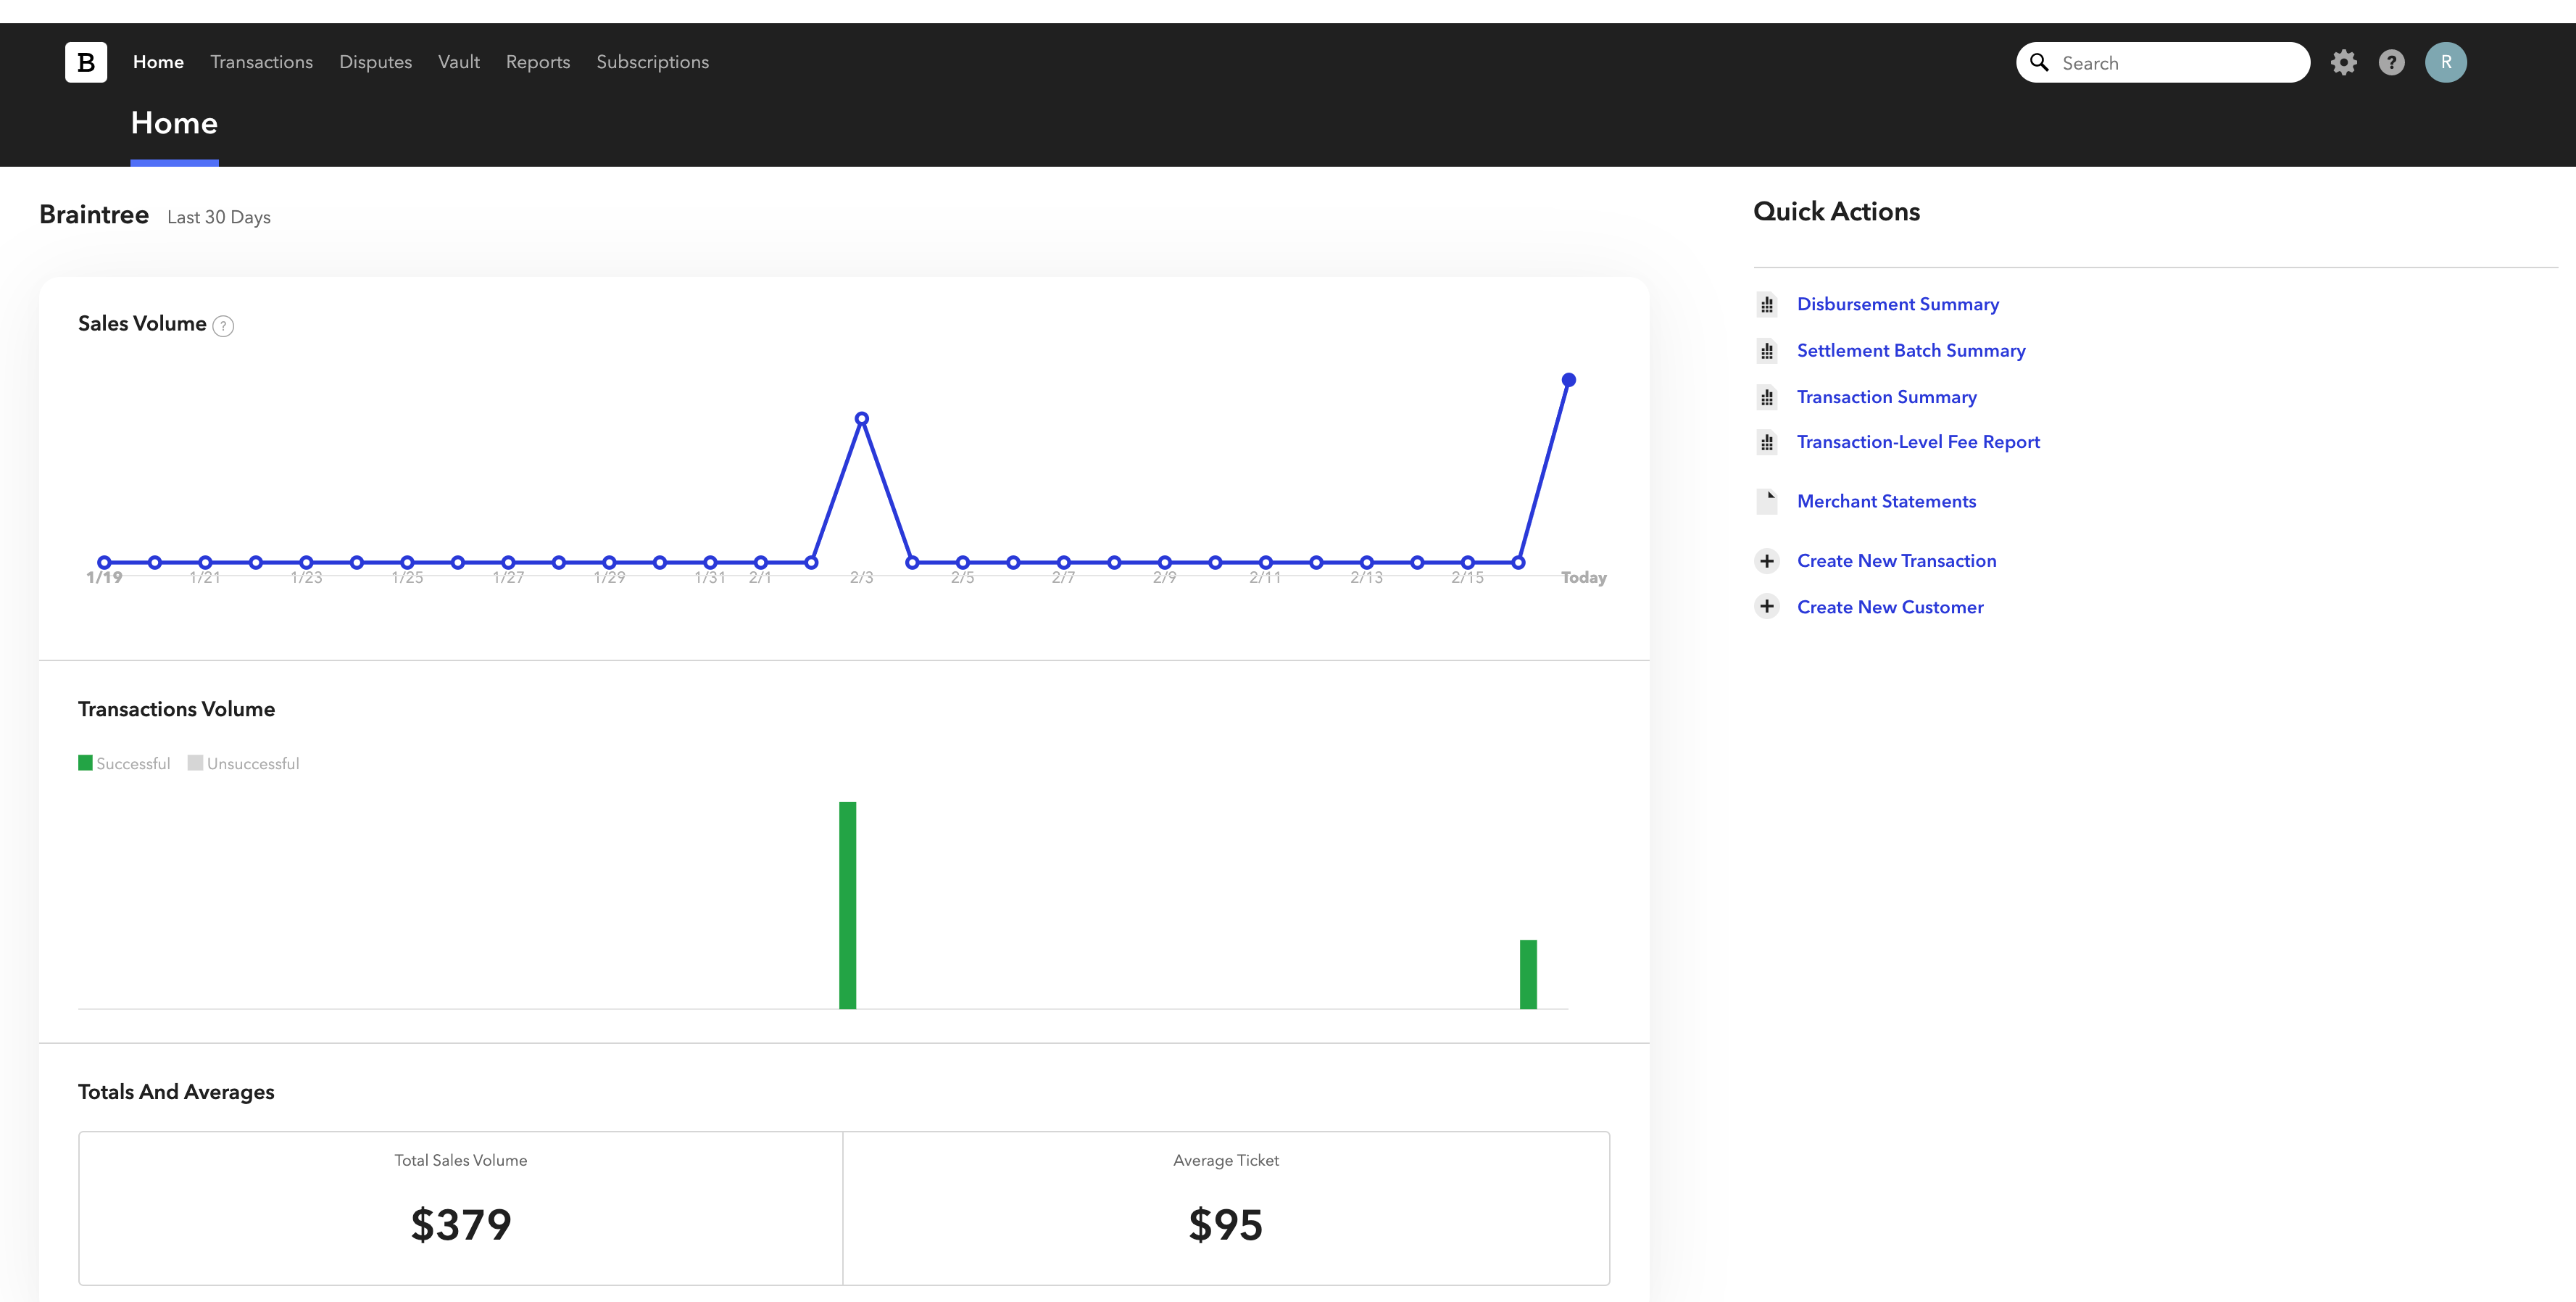Switch to the Transactions tab
The width and height of the screenshot is (2576, 1302).
pos(261,61)
